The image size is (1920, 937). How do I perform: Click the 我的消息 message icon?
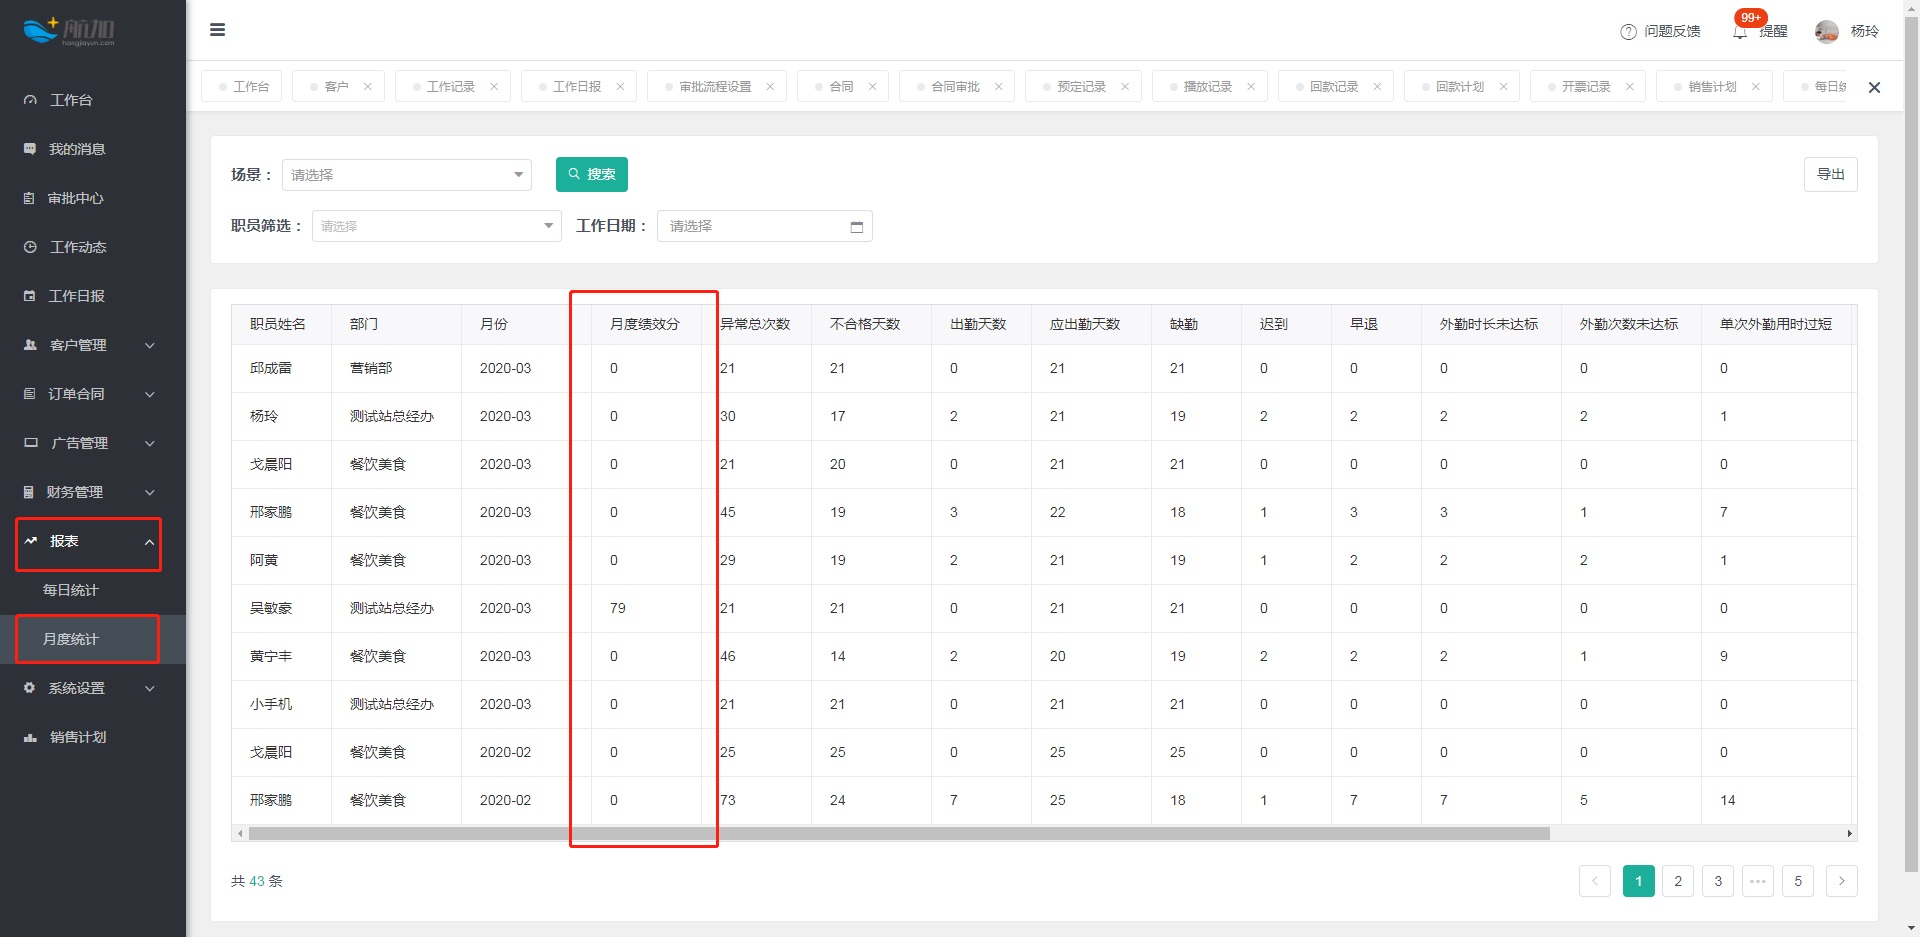[x=30, y=149]
